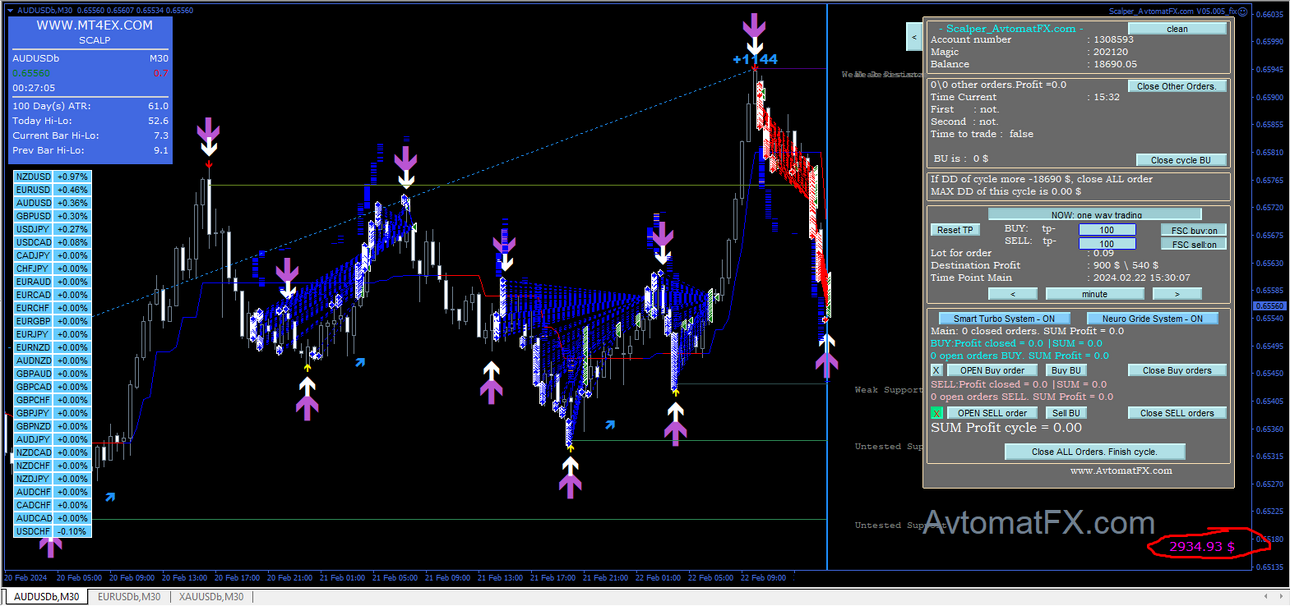
Task: Click OPEN Buy order button
Action: pyautogui.click(x=992, y=370)
